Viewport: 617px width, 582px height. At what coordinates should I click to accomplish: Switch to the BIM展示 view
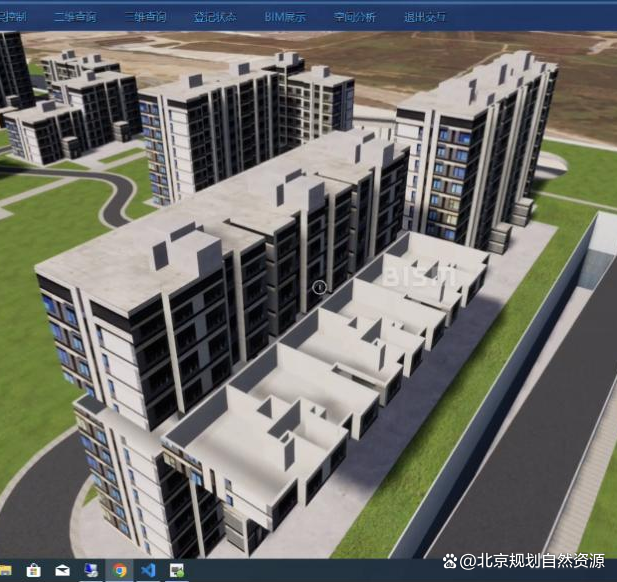(286, 17)
